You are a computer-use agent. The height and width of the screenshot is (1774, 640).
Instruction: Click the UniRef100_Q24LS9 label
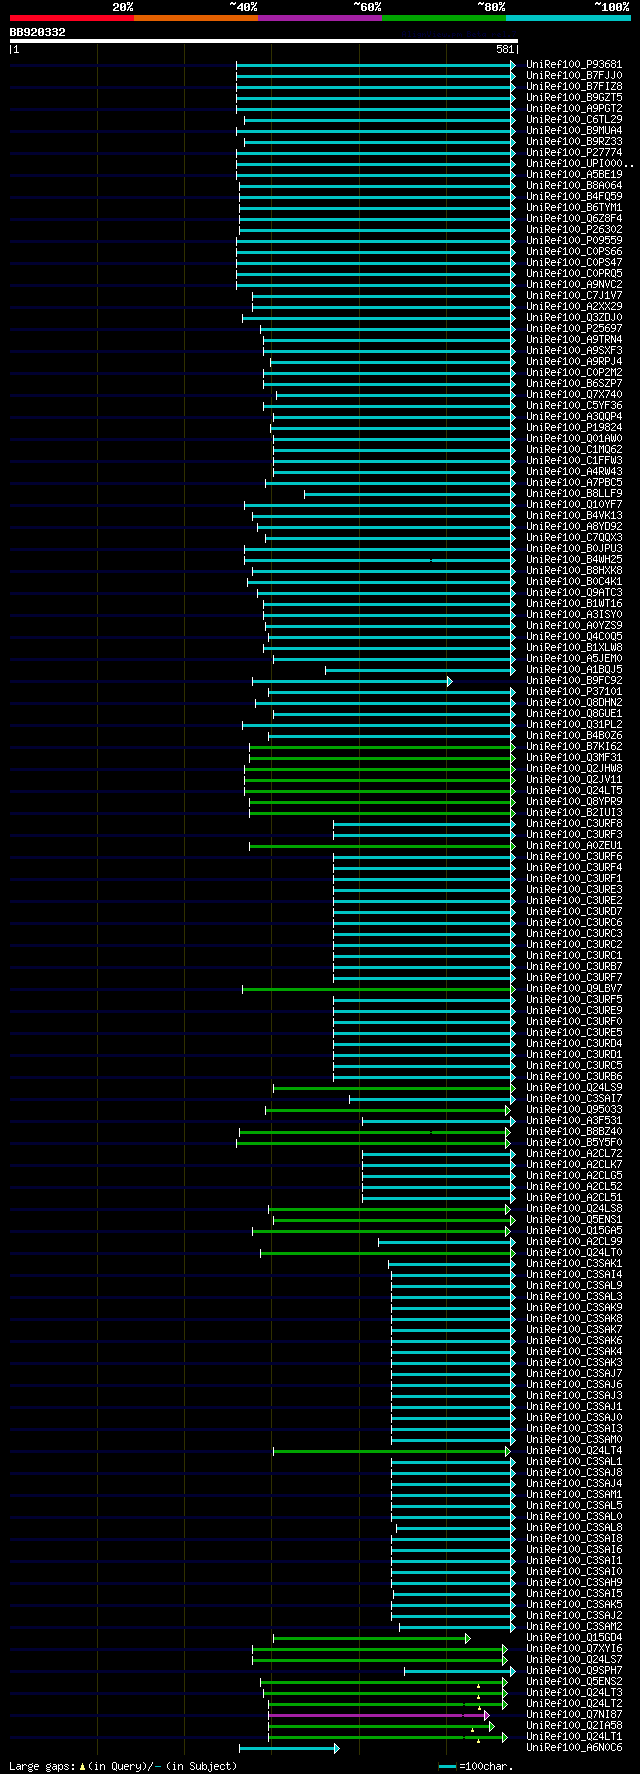574,1088
